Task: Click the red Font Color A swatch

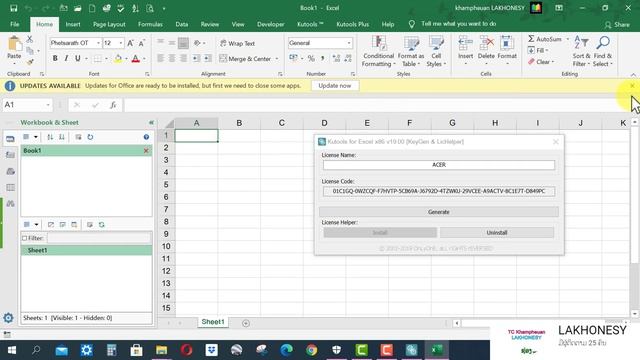Action: click(x=136, y=59)
